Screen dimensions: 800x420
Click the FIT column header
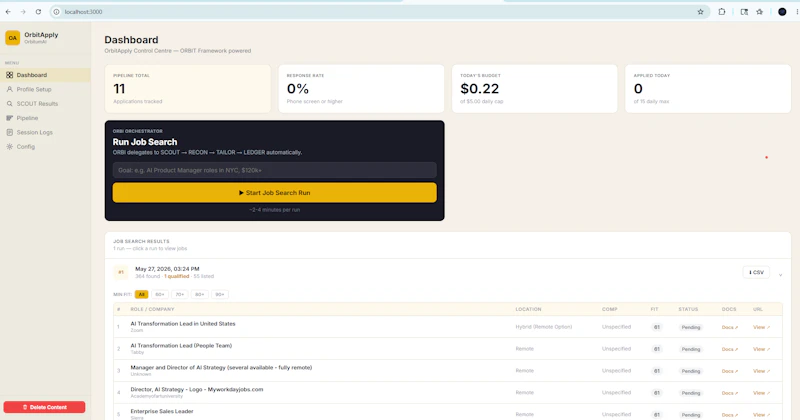pyautogui.click(x=654, y=309)
